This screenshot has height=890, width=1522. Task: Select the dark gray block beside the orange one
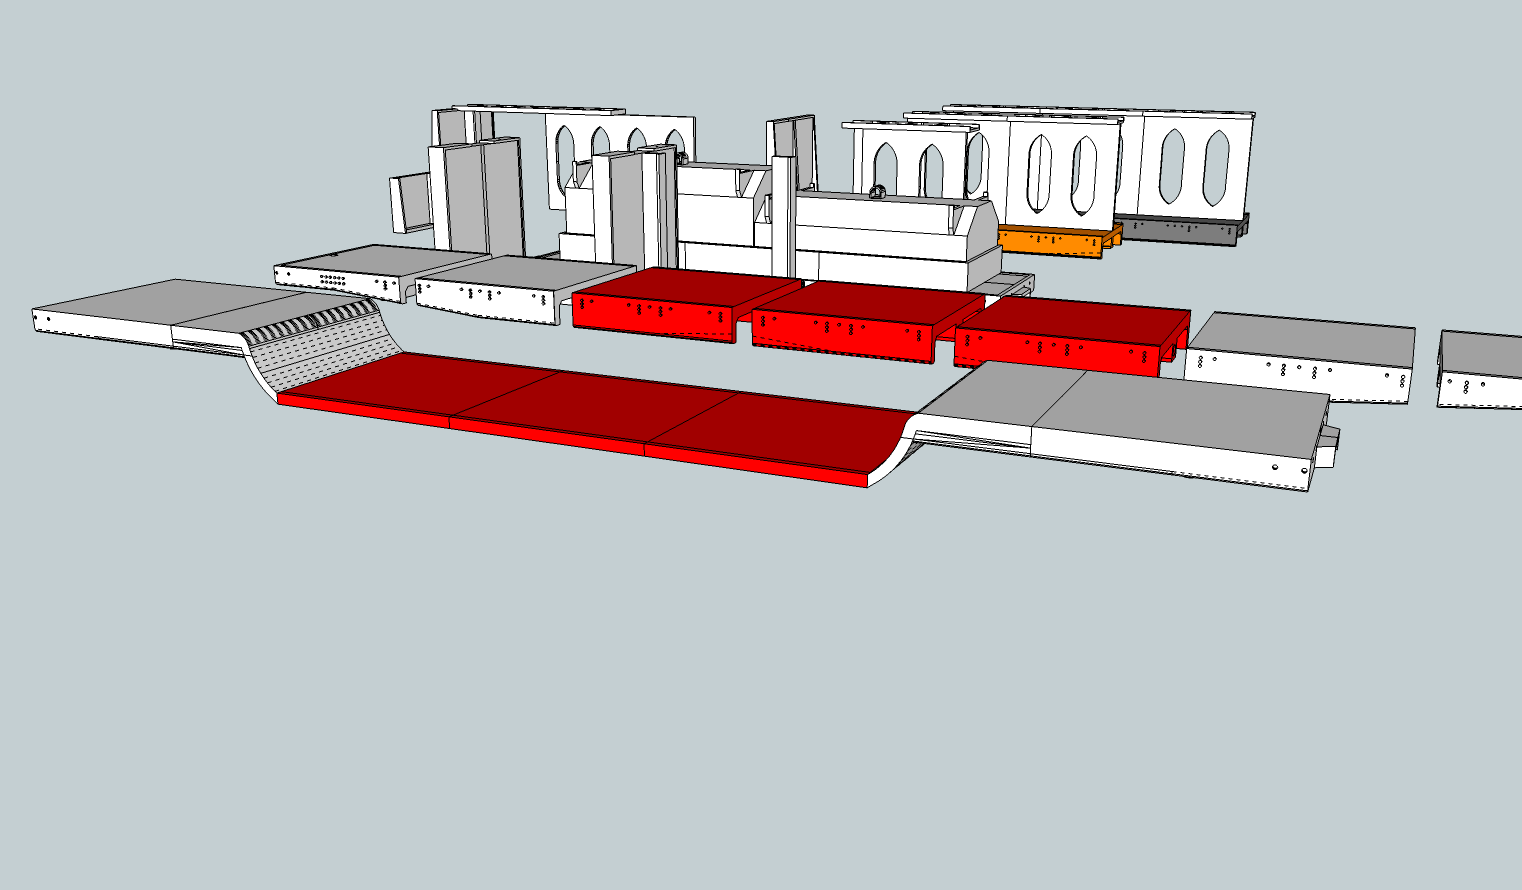coord(1180,228)
